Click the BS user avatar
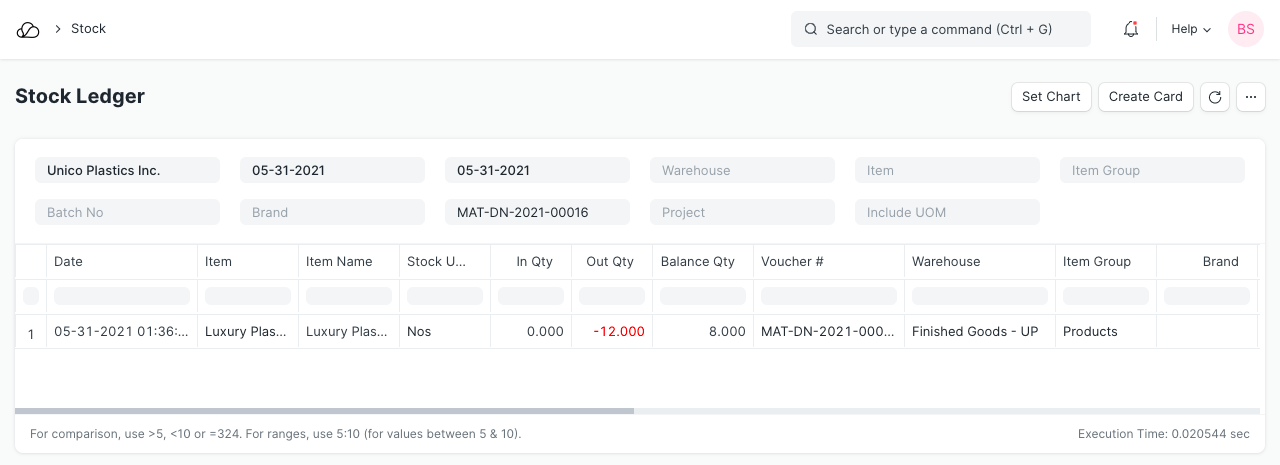This screenshot has width=1280, height=465. (x=1245, y=30)
